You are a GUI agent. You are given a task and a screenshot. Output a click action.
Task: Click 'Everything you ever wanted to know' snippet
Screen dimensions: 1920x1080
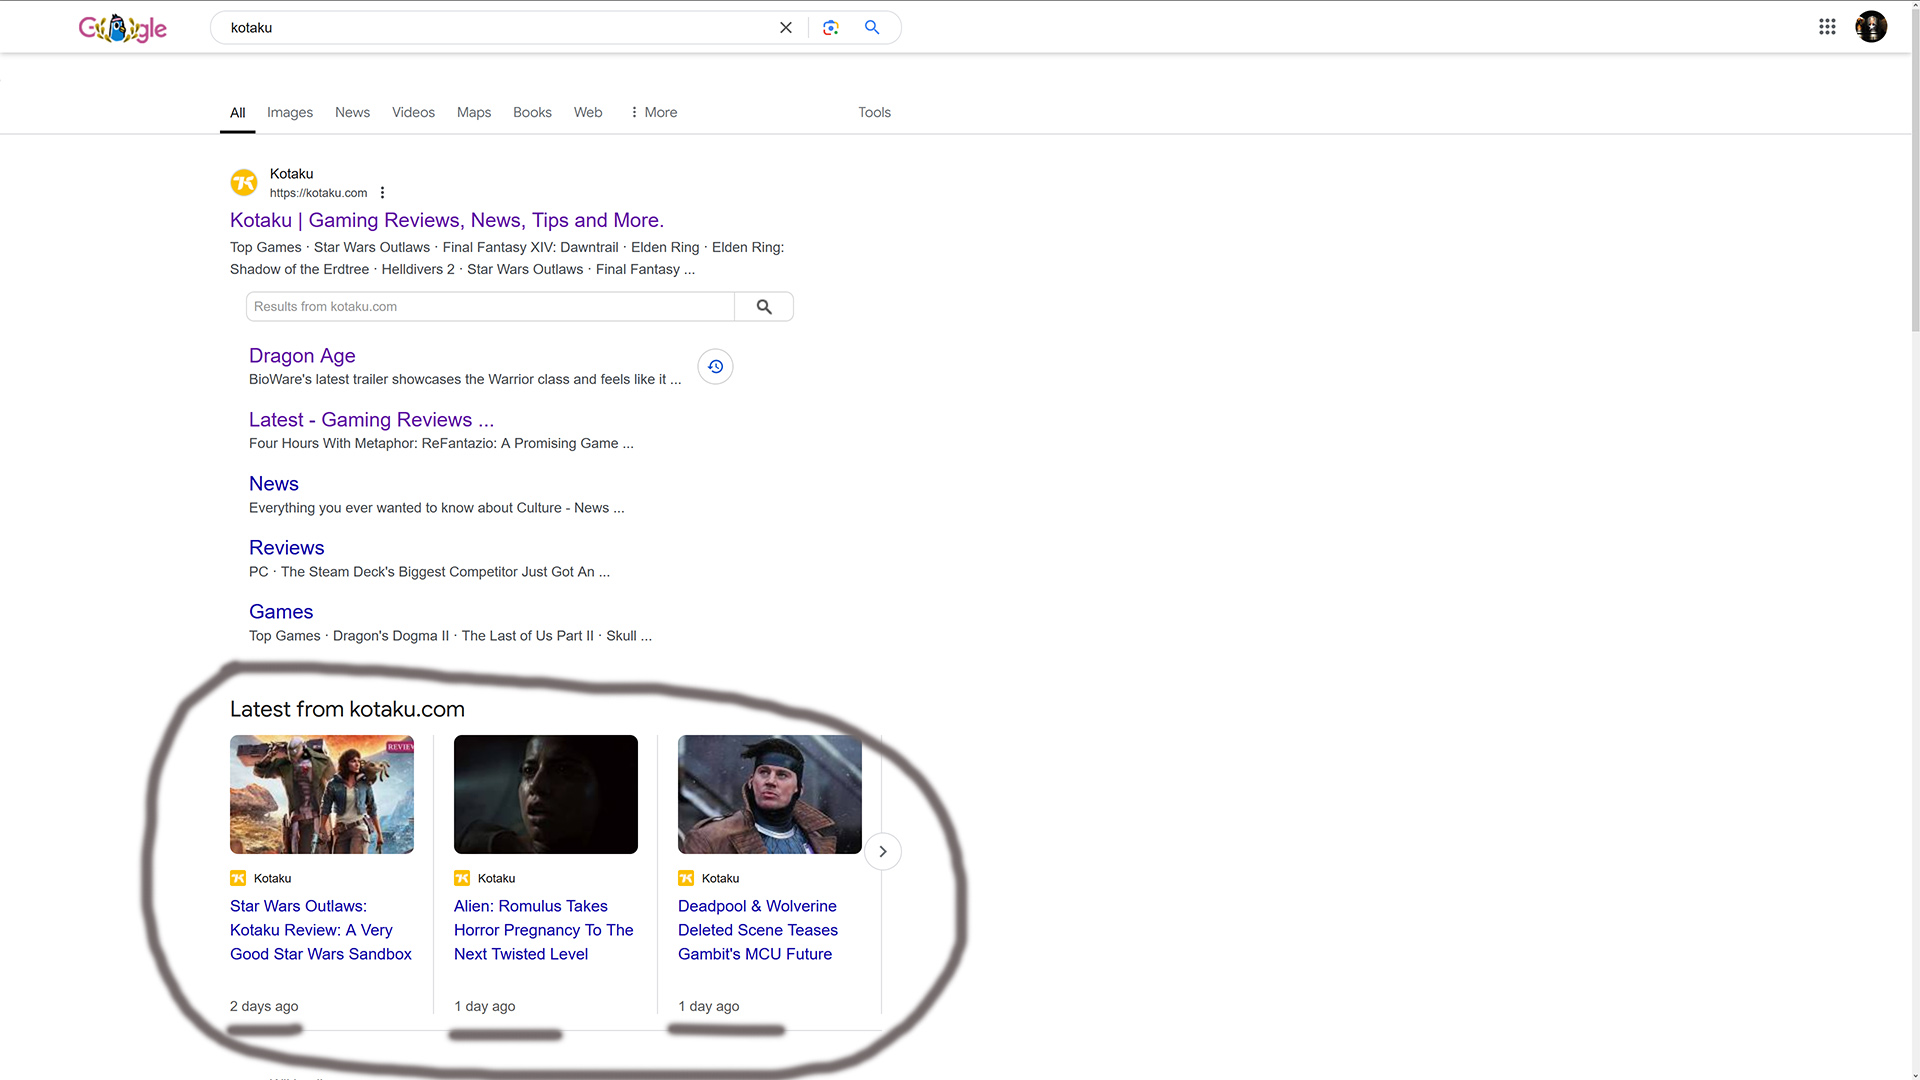[x=436, y=508]
